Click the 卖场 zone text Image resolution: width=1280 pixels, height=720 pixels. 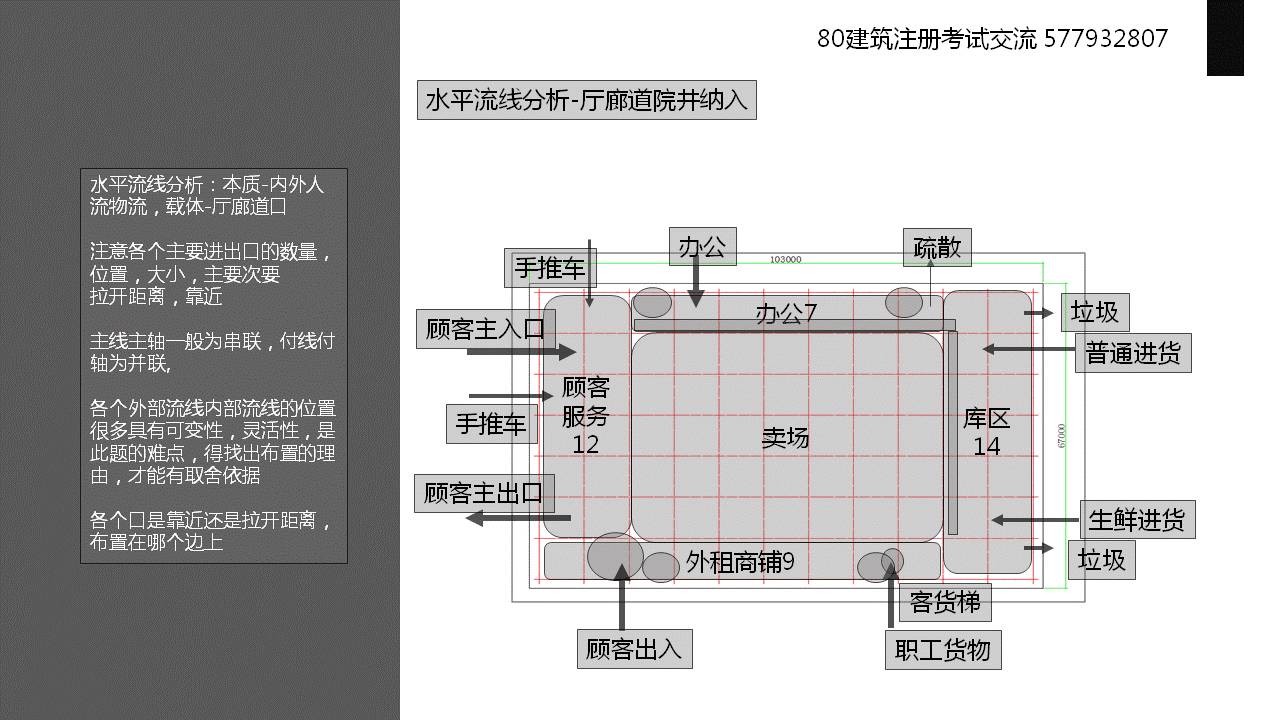point(785,438)
